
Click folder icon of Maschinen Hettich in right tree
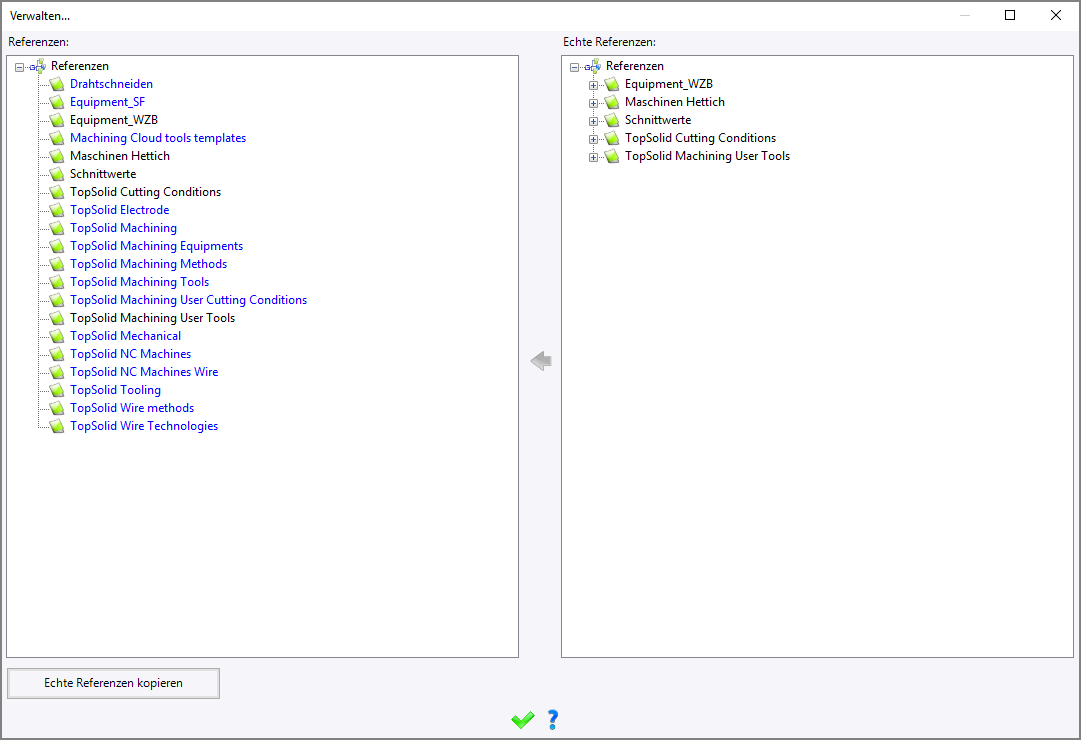point(612,102)
